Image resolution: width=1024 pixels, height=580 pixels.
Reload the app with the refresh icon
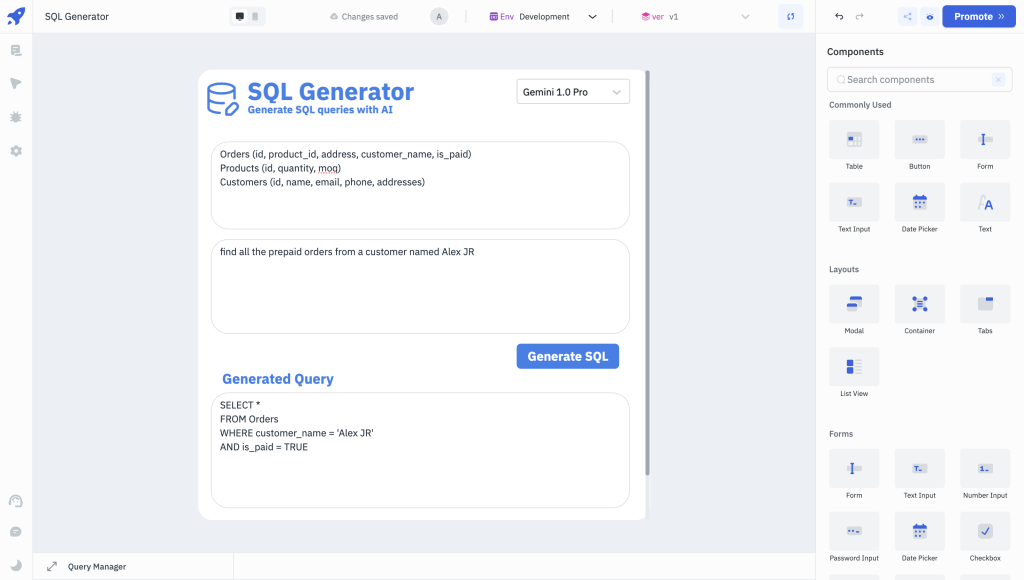[x=790, y=16]
